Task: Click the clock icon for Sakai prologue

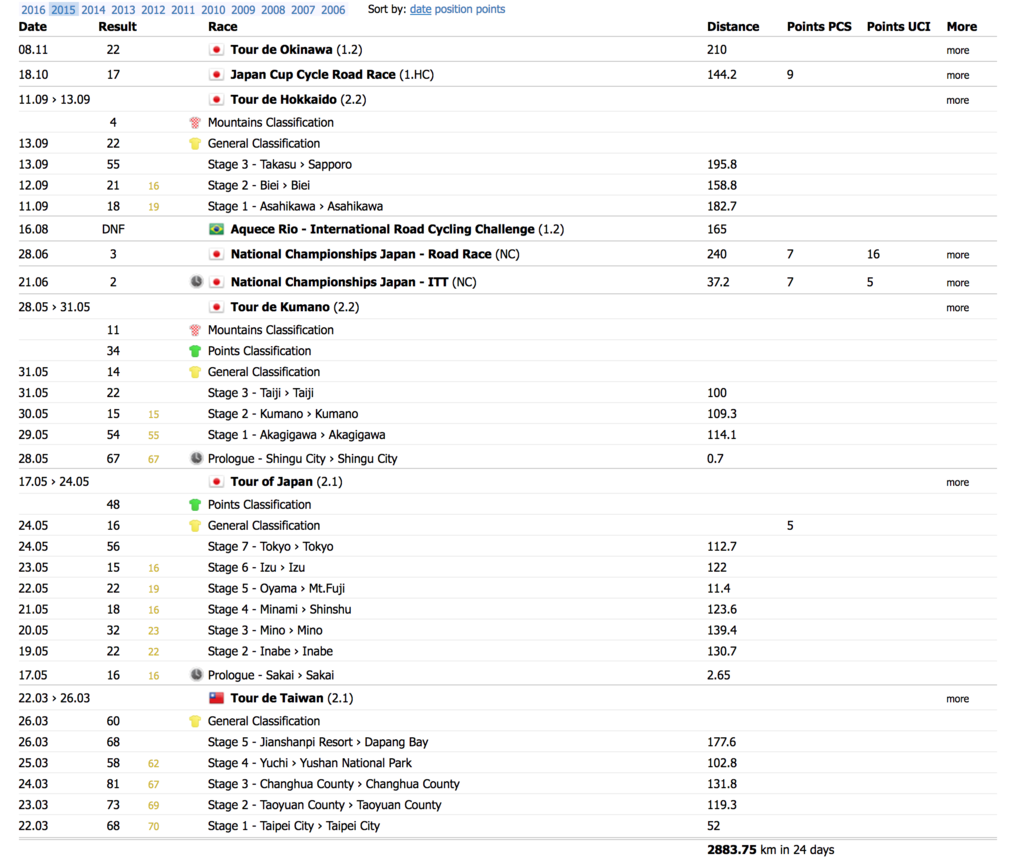Action: [196, 674]
